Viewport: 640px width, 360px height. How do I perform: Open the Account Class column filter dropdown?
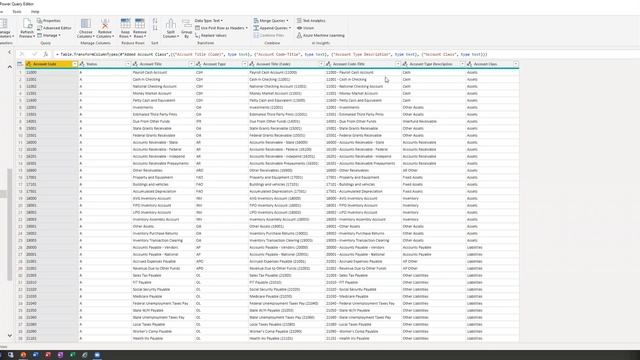[516, 64]
